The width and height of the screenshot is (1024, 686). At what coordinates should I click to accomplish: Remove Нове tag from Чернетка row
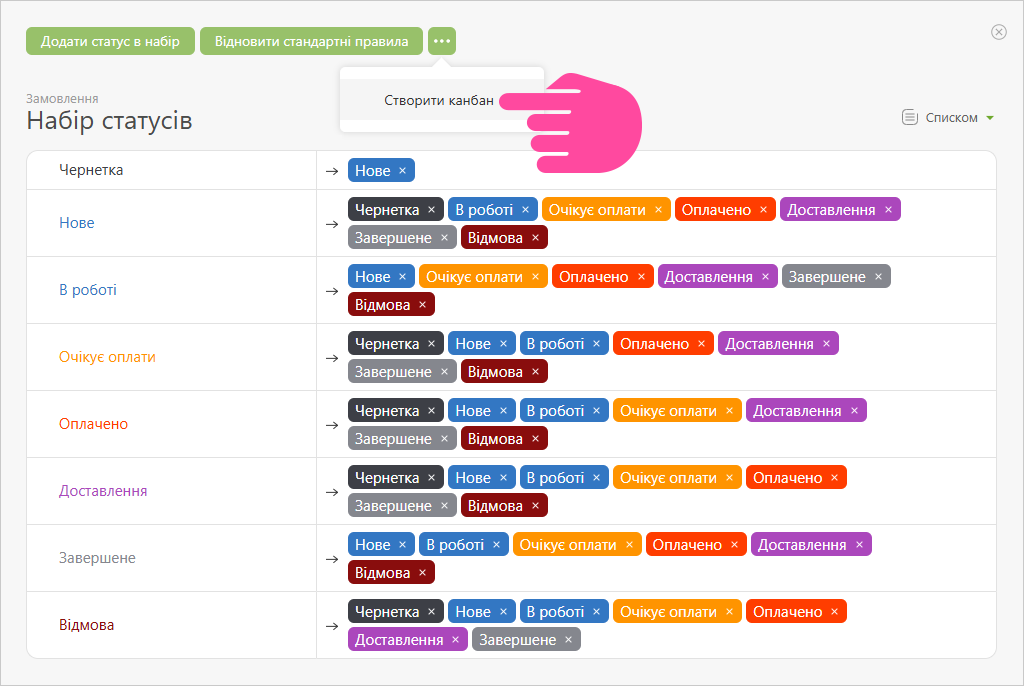coord(402,171)
